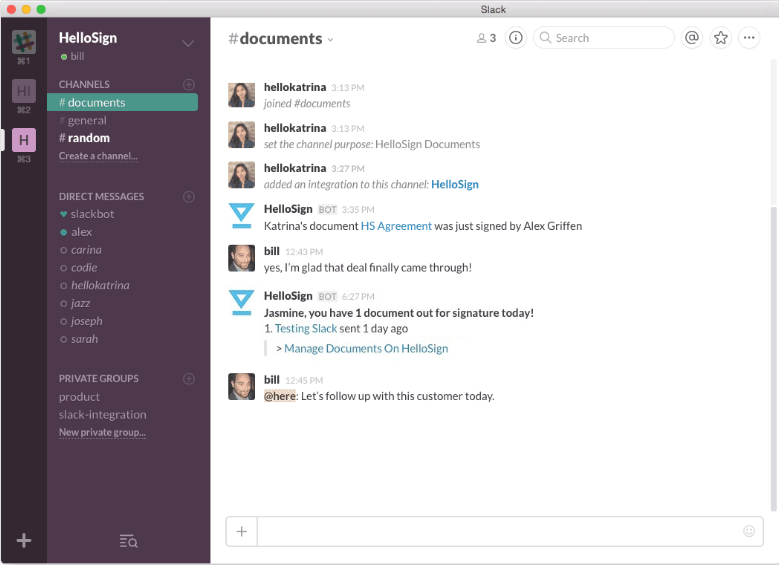
Task: Open the product private group
Action: [79, 397]
